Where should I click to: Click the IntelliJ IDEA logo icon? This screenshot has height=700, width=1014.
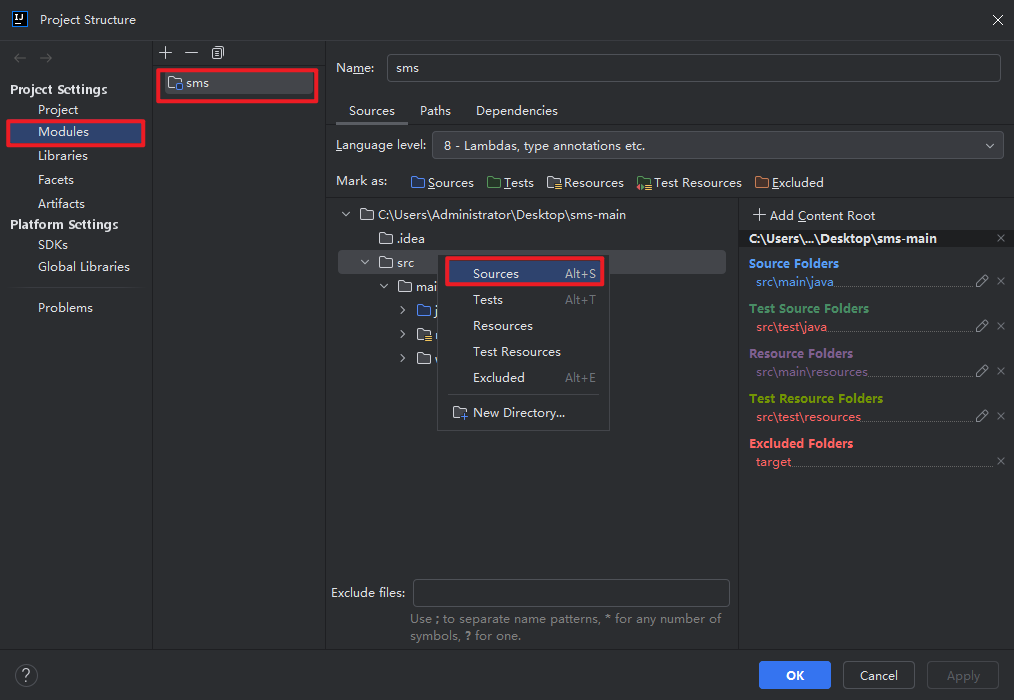click(x=20, y=19)
